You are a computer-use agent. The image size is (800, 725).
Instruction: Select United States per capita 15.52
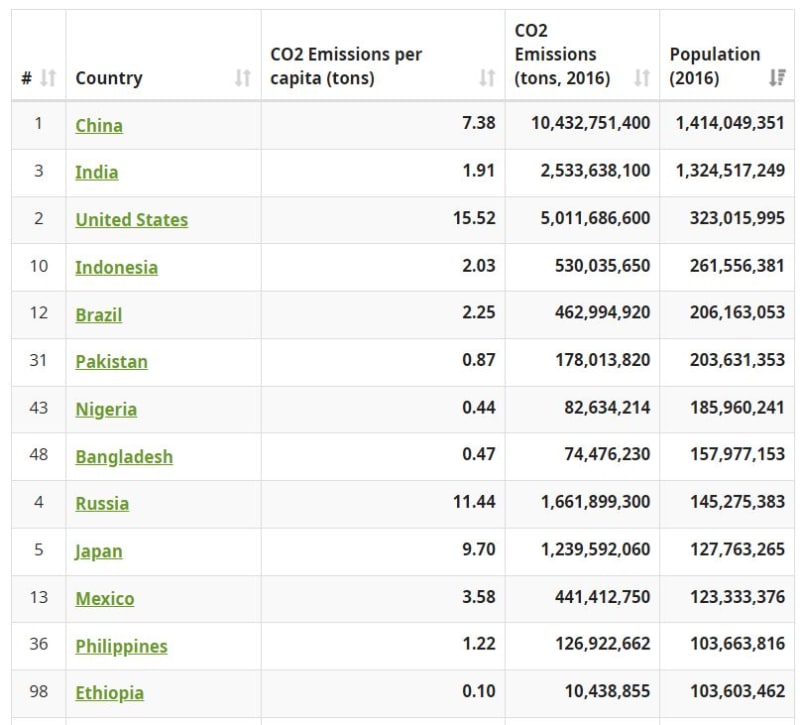(x=474, y=218)
